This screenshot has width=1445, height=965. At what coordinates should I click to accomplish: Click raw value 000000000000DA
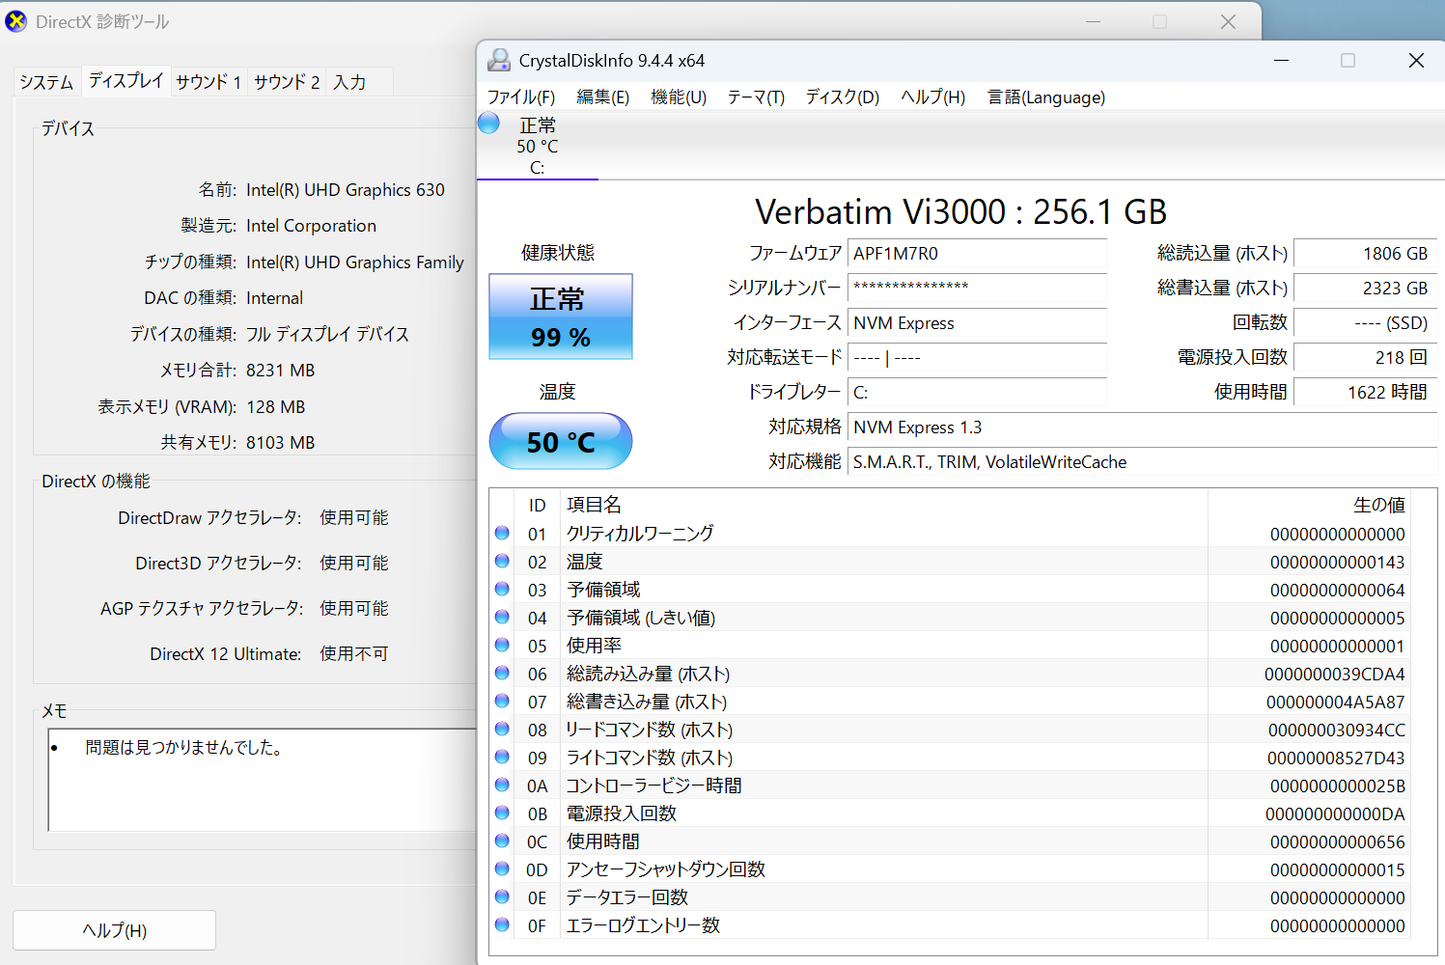tap(1335, 814)
